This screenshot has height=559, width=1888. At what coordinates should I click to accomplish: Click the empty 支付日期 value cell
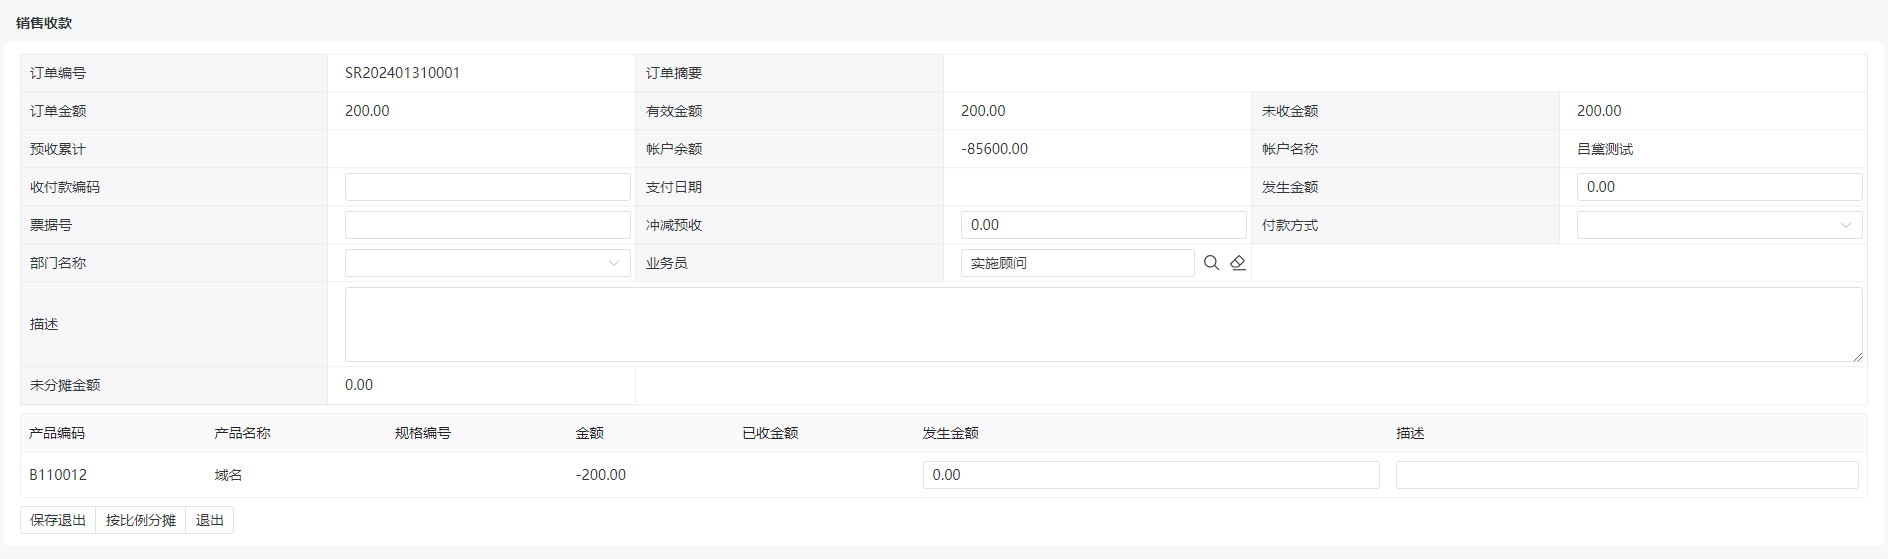coord(1097,187)
